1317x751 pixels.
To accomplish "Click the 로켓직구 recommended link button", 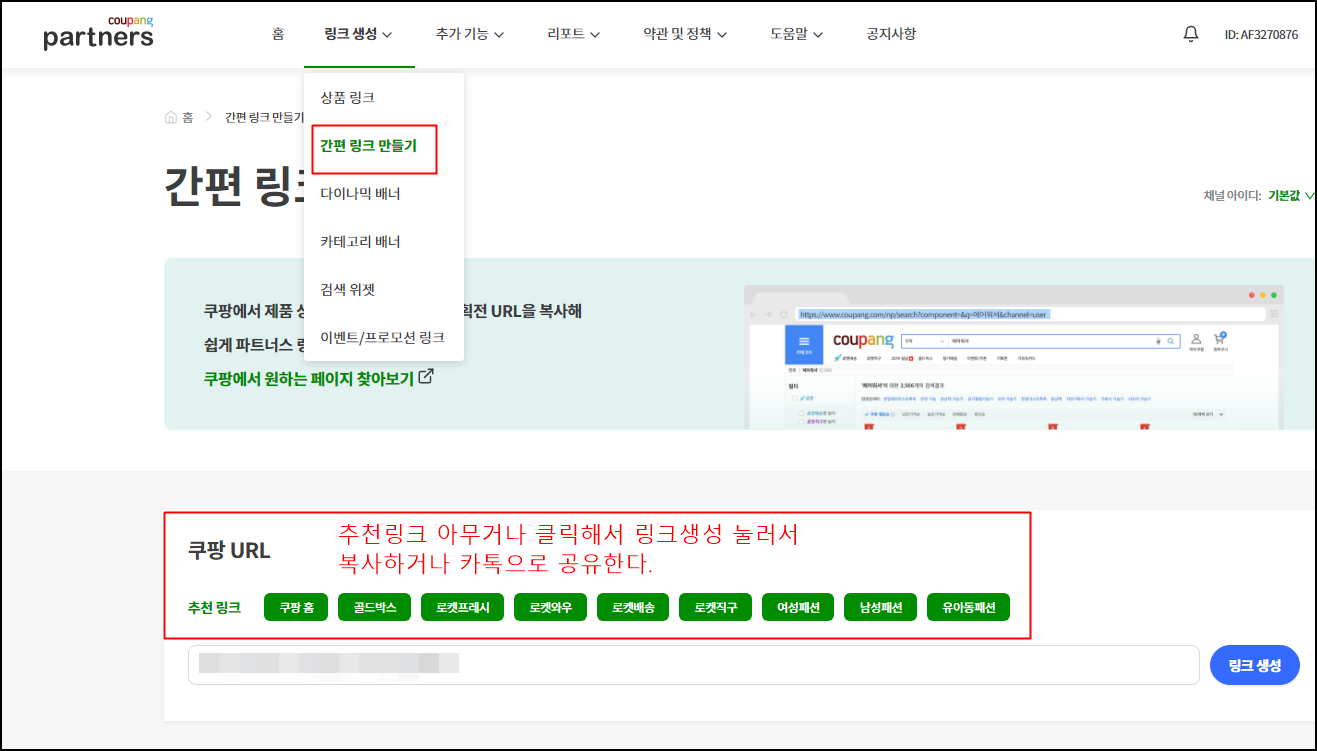I will pyautogui.click(x=715, y=607).
